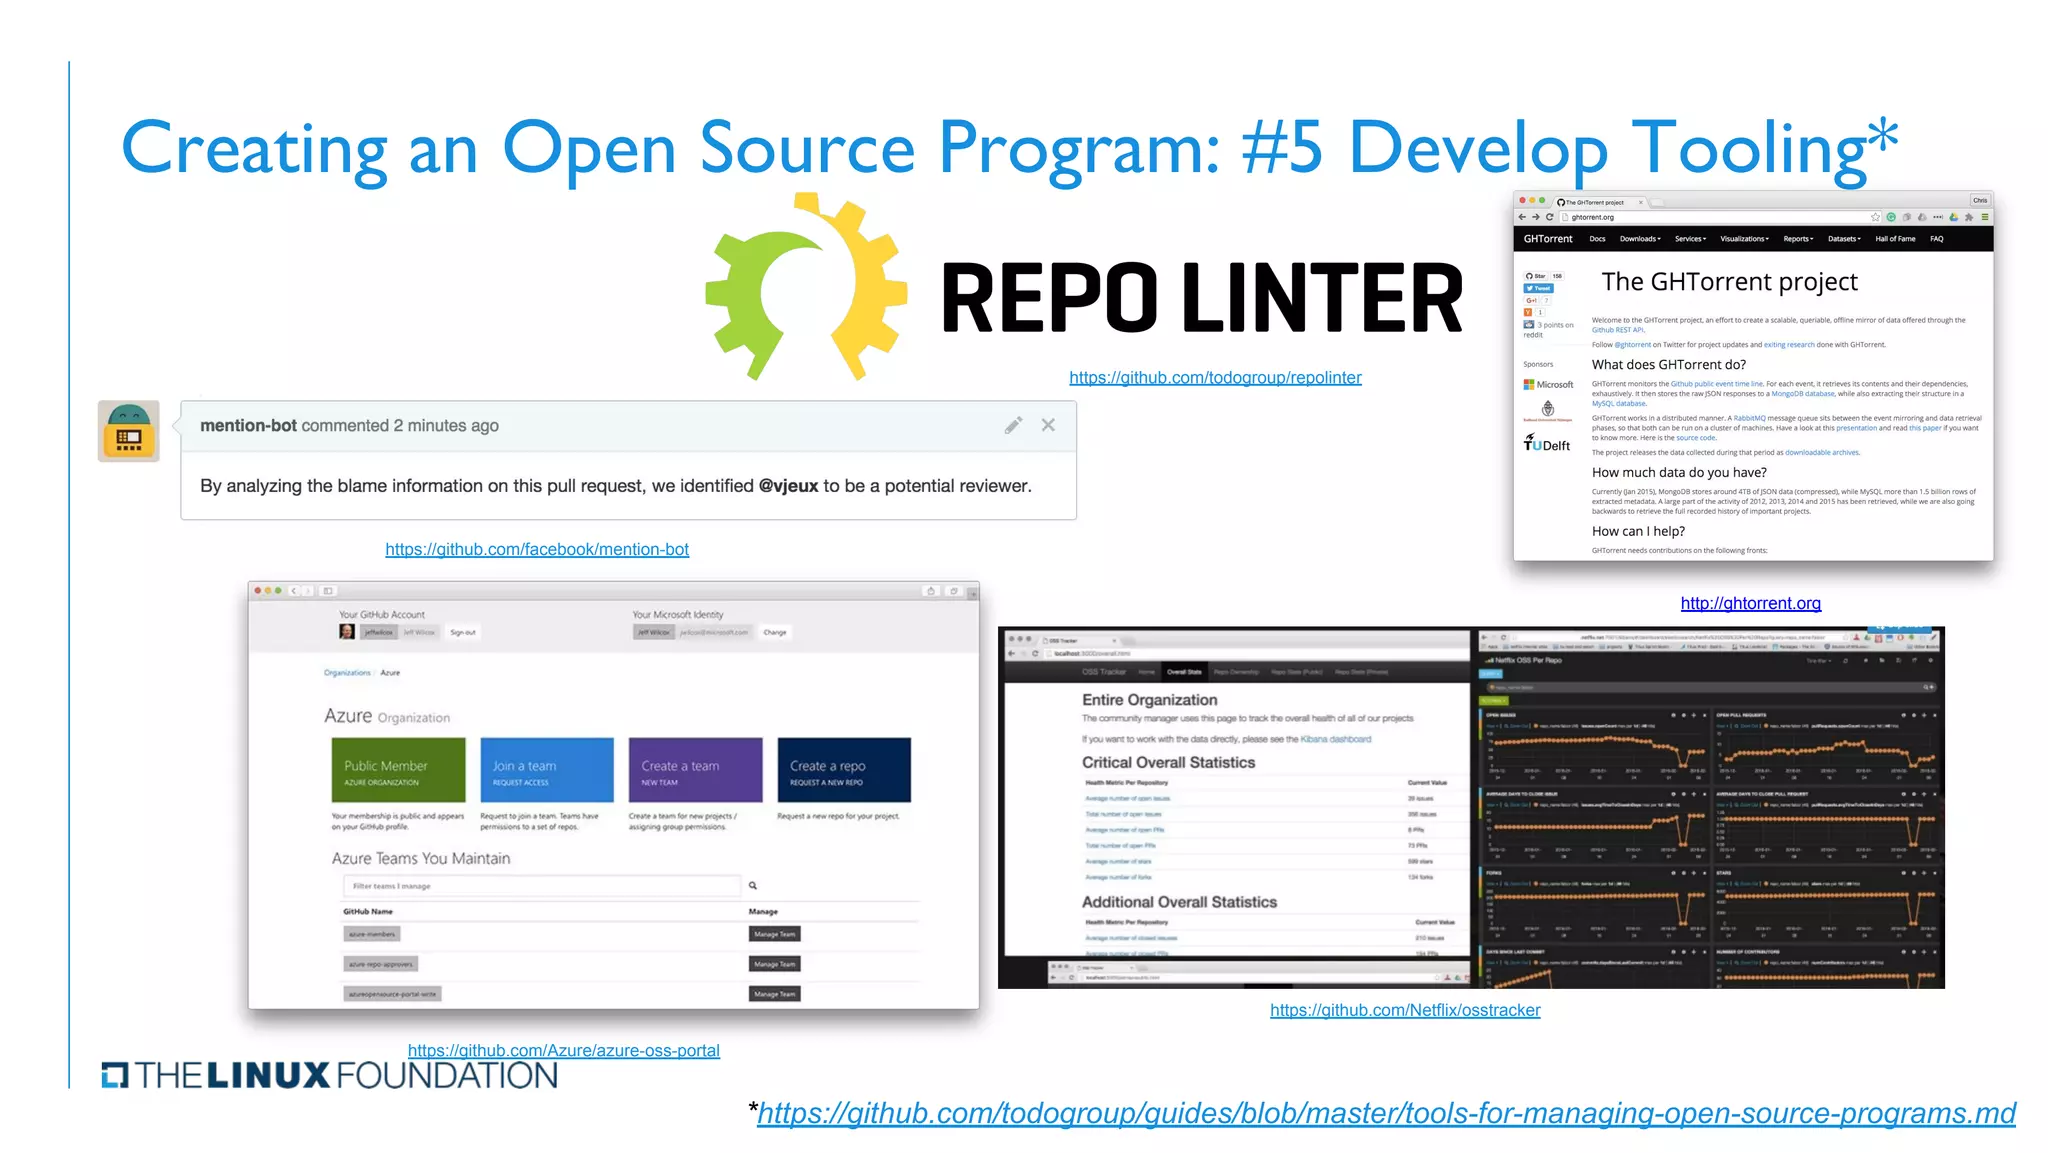Bookmark GHTorrent page with the star icon
The height and width of the screenshot is (1153, 2048).
tap(1875, 217)
